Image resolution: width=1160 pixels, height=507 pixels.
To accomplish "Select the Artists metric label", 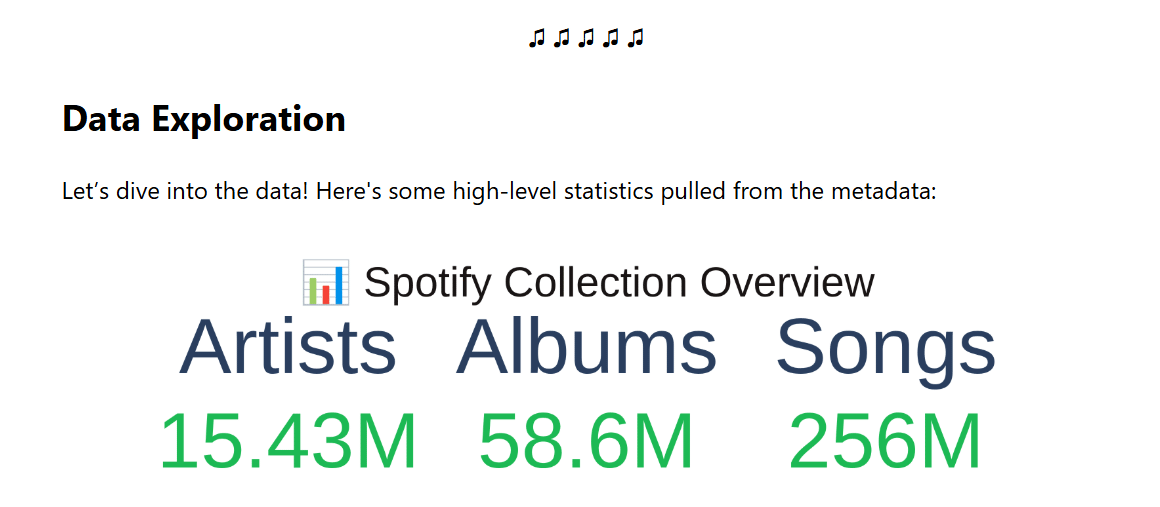I will (x=288, y=347).
